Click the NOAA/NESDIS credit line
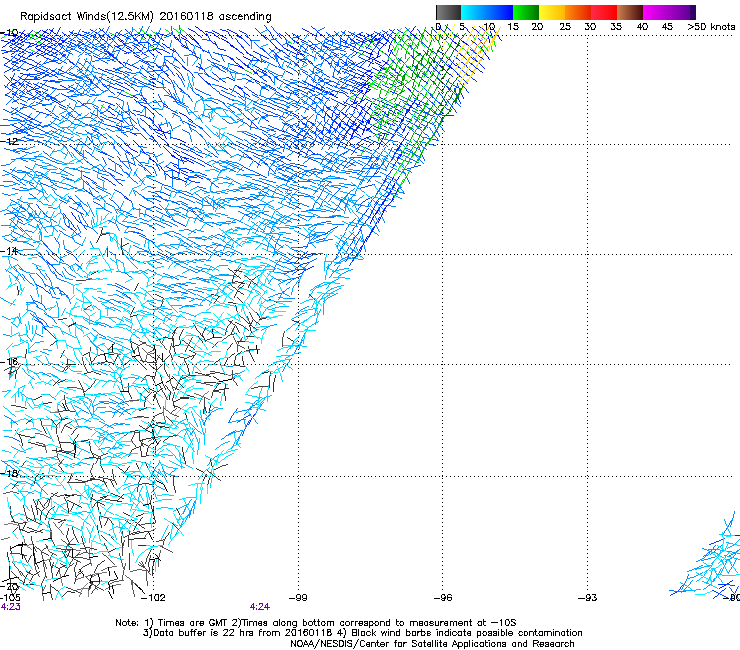 point(432,644)
